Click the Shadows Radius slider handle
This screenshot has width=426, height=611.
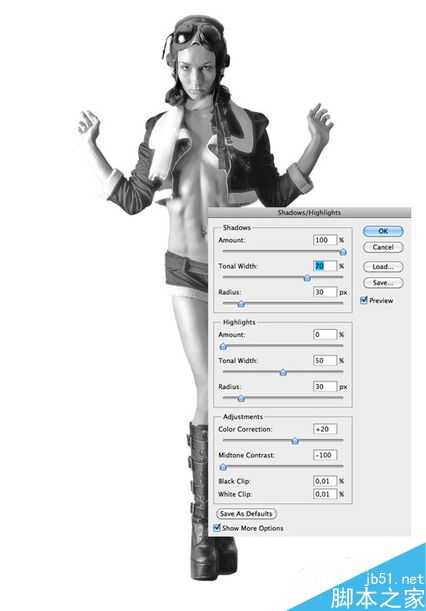coord(241,304)
